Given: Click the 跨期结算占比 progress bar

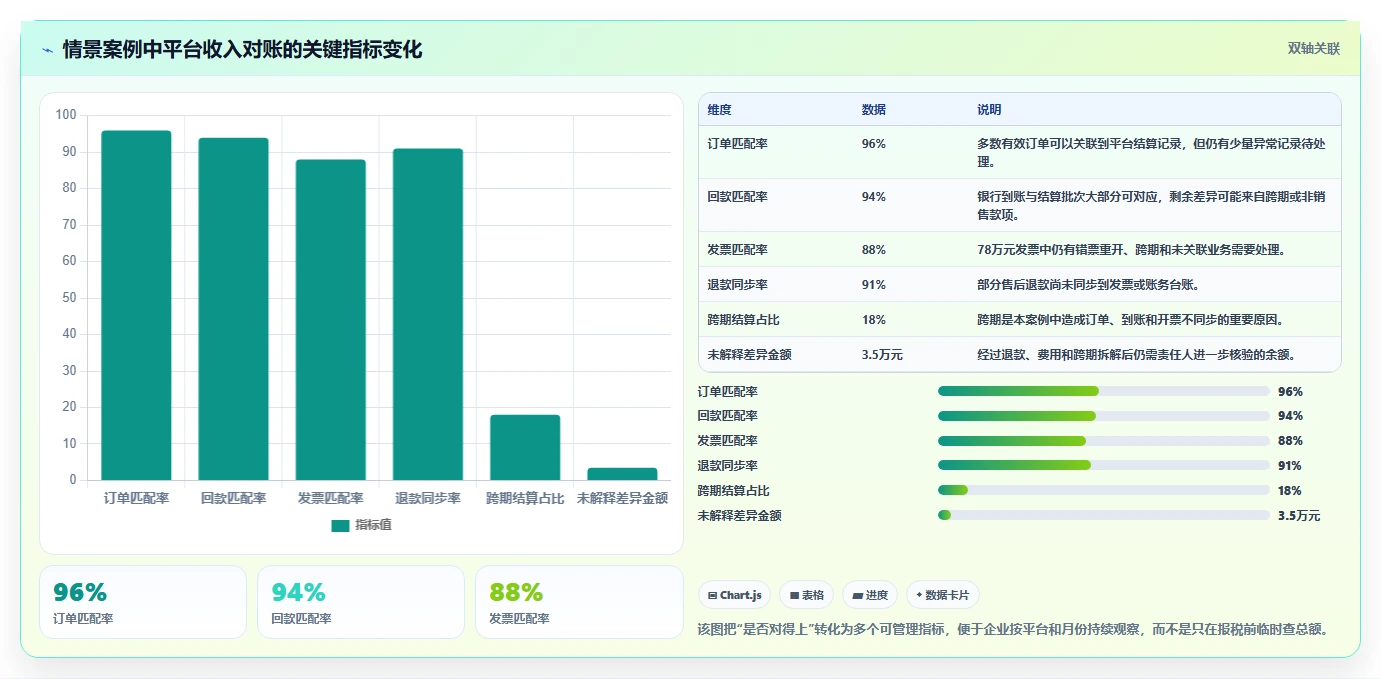Looking at the screenshot, I should click(1104, 490).
